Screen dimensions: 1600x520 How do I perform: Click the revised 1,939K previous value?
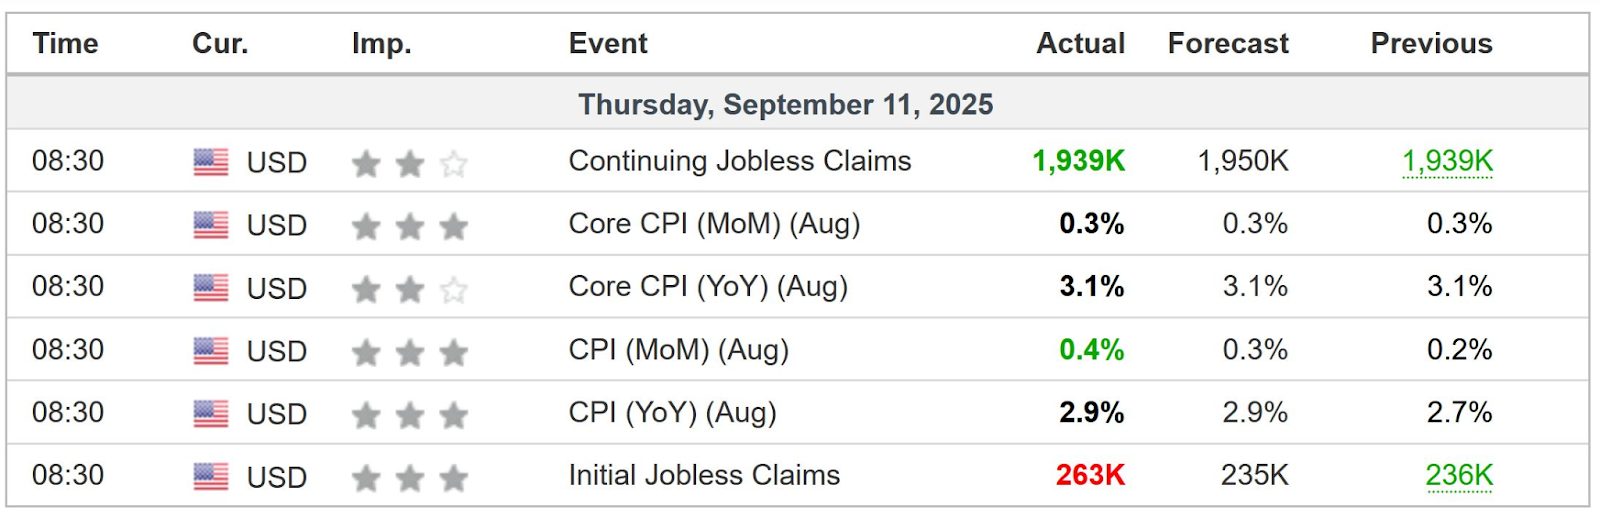click(1446, 161)
